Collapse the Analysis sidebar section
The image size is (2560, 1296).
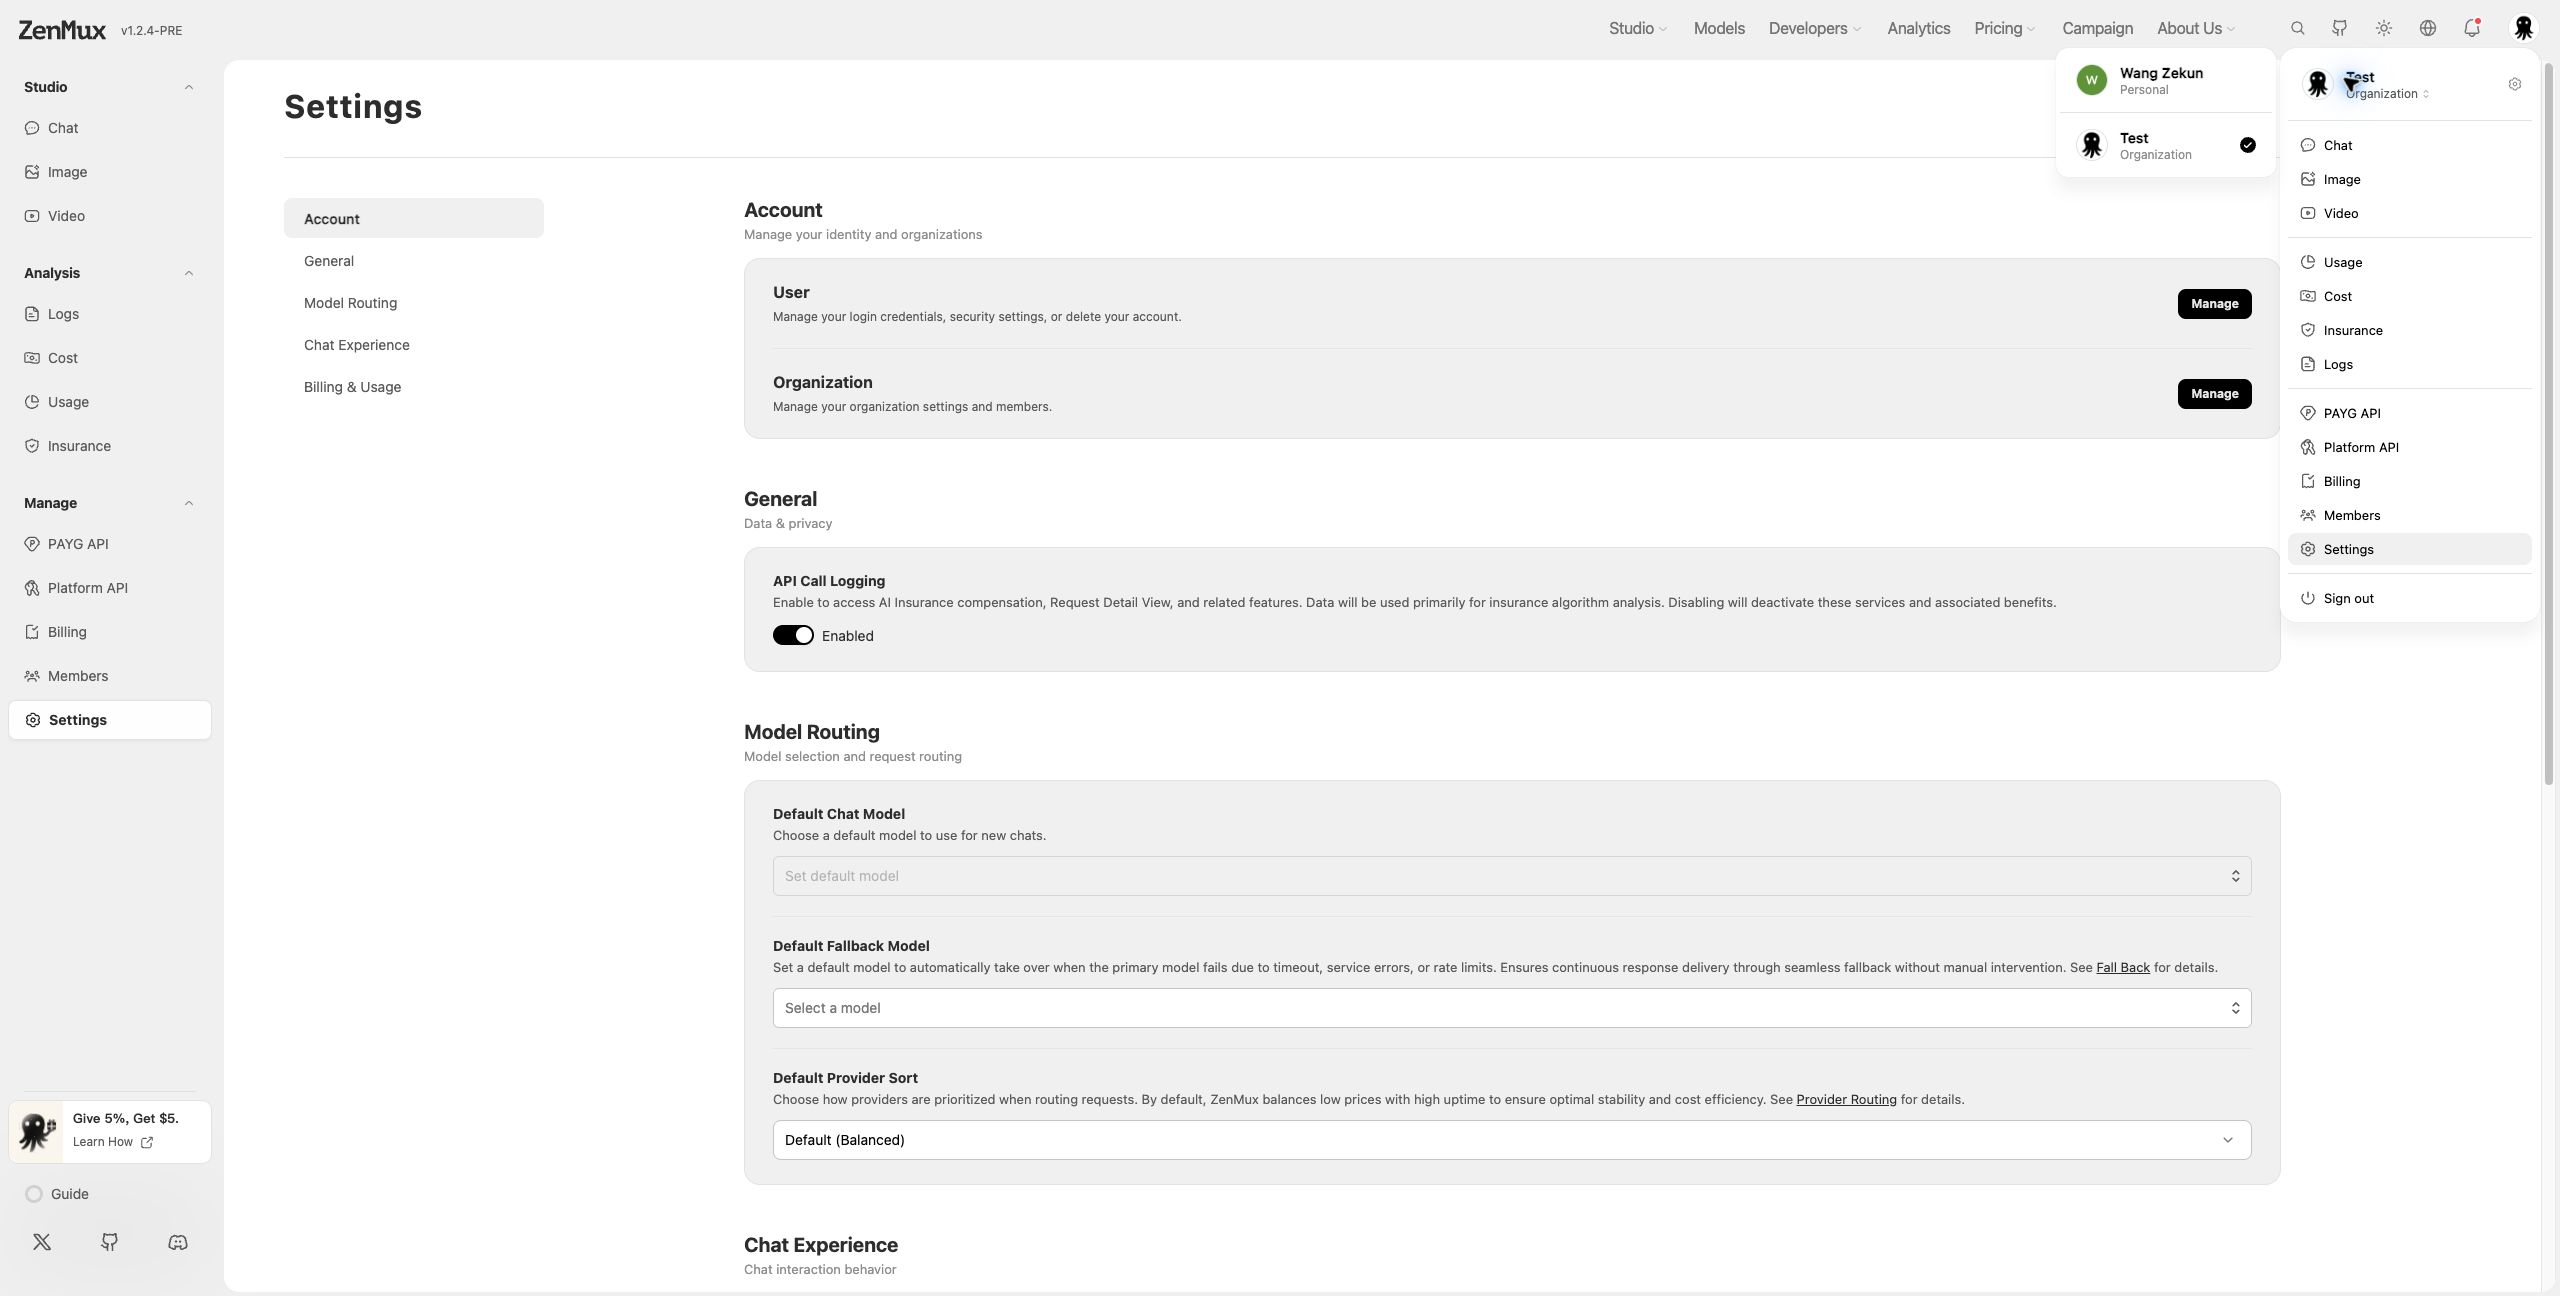[188, 273]
